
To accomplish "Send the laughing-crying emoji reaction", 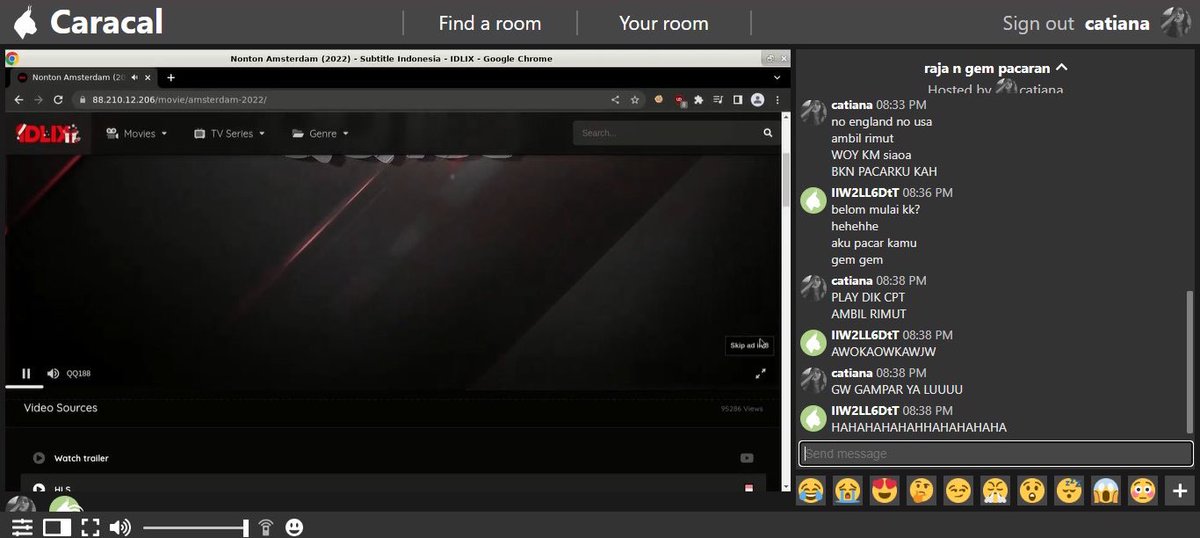I will pos(812,491).
